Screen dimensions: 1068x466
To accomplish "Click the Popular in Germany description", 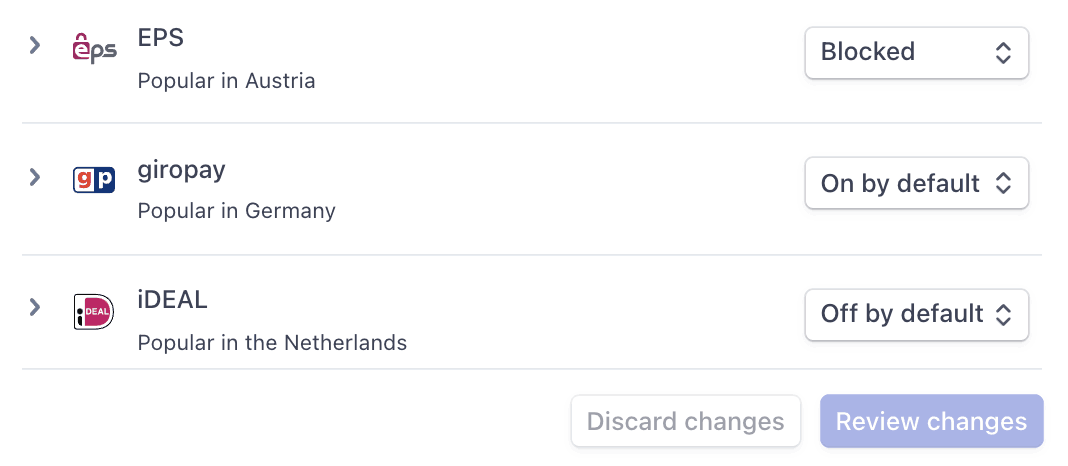I will [236, 211].
